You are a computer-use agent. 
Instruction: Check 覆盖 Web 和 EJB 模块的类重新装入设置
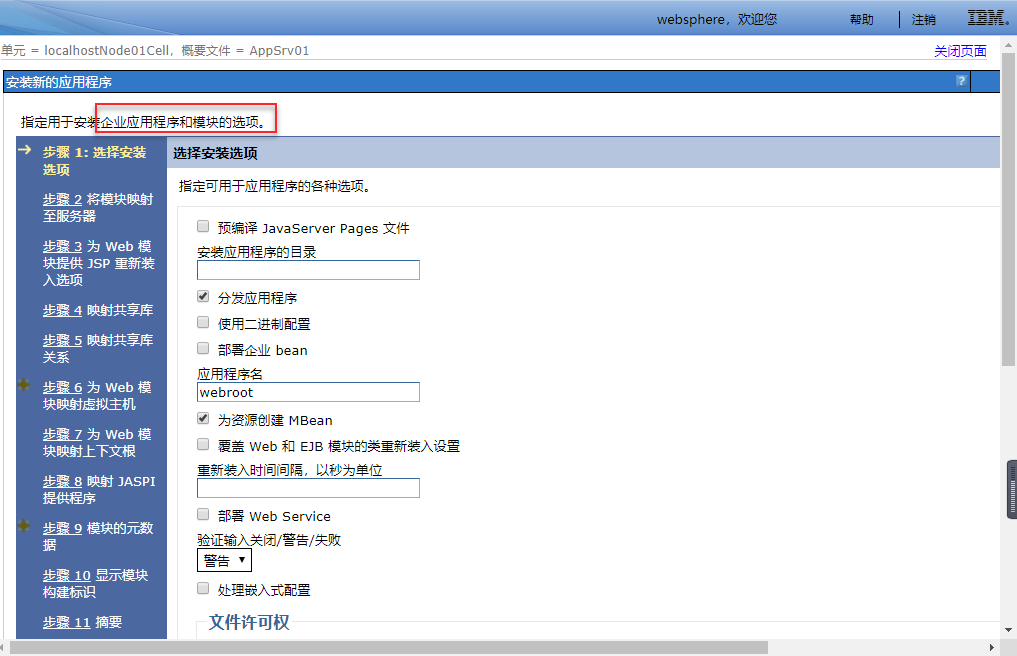(203, 444)
